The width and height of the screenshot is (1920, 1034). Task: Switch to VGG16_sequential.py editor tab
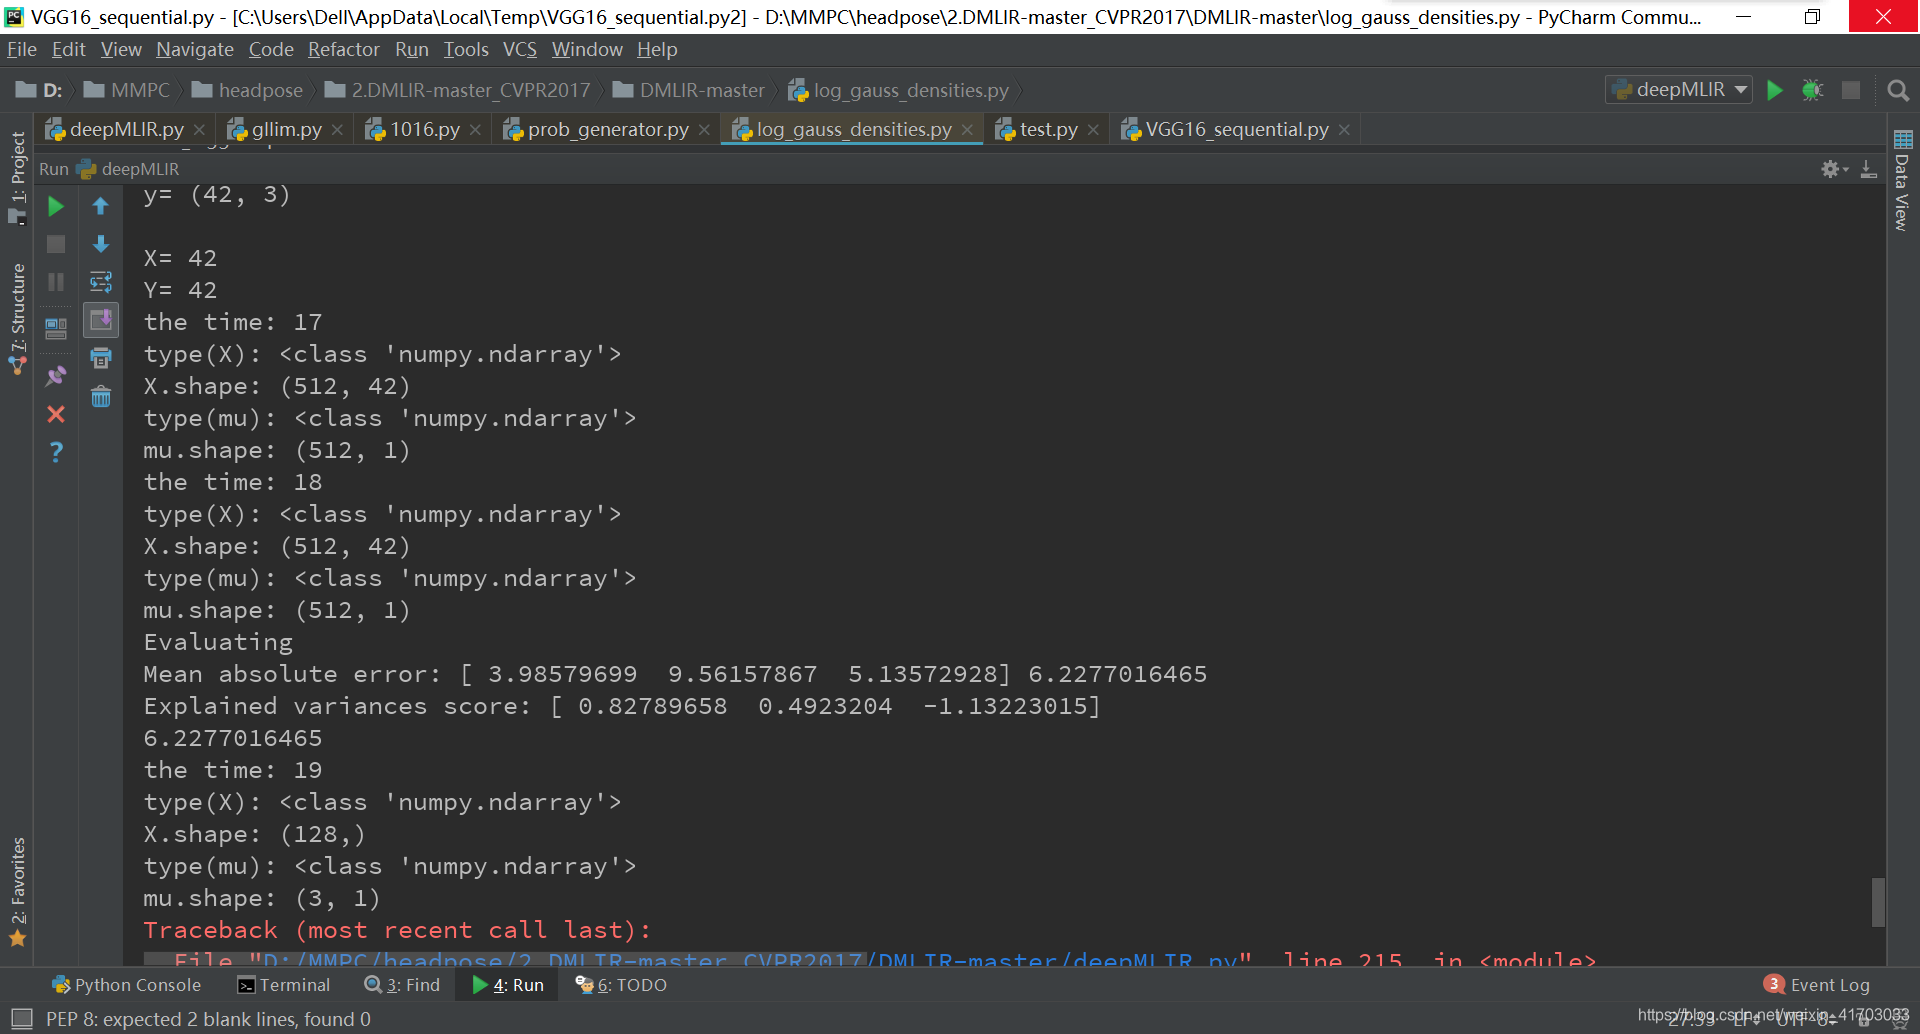click(1236, 129)
